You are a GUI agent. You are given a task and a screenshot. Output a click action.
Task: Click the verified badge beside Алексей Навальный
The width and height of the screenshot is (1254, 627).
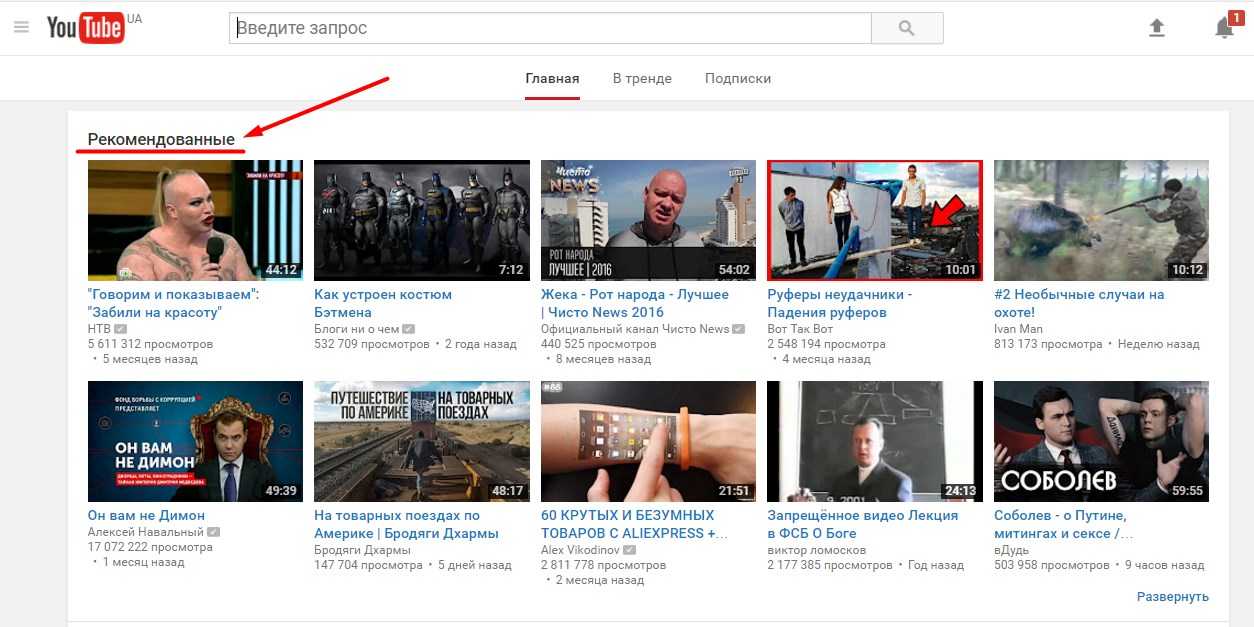coord(213,533)
